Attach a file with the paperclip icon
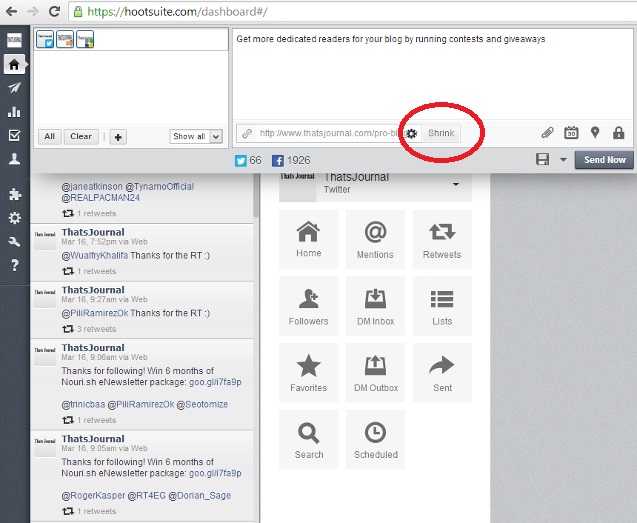Image resolution: width=637 pixels, height=523 pixels. coord(548,133)
